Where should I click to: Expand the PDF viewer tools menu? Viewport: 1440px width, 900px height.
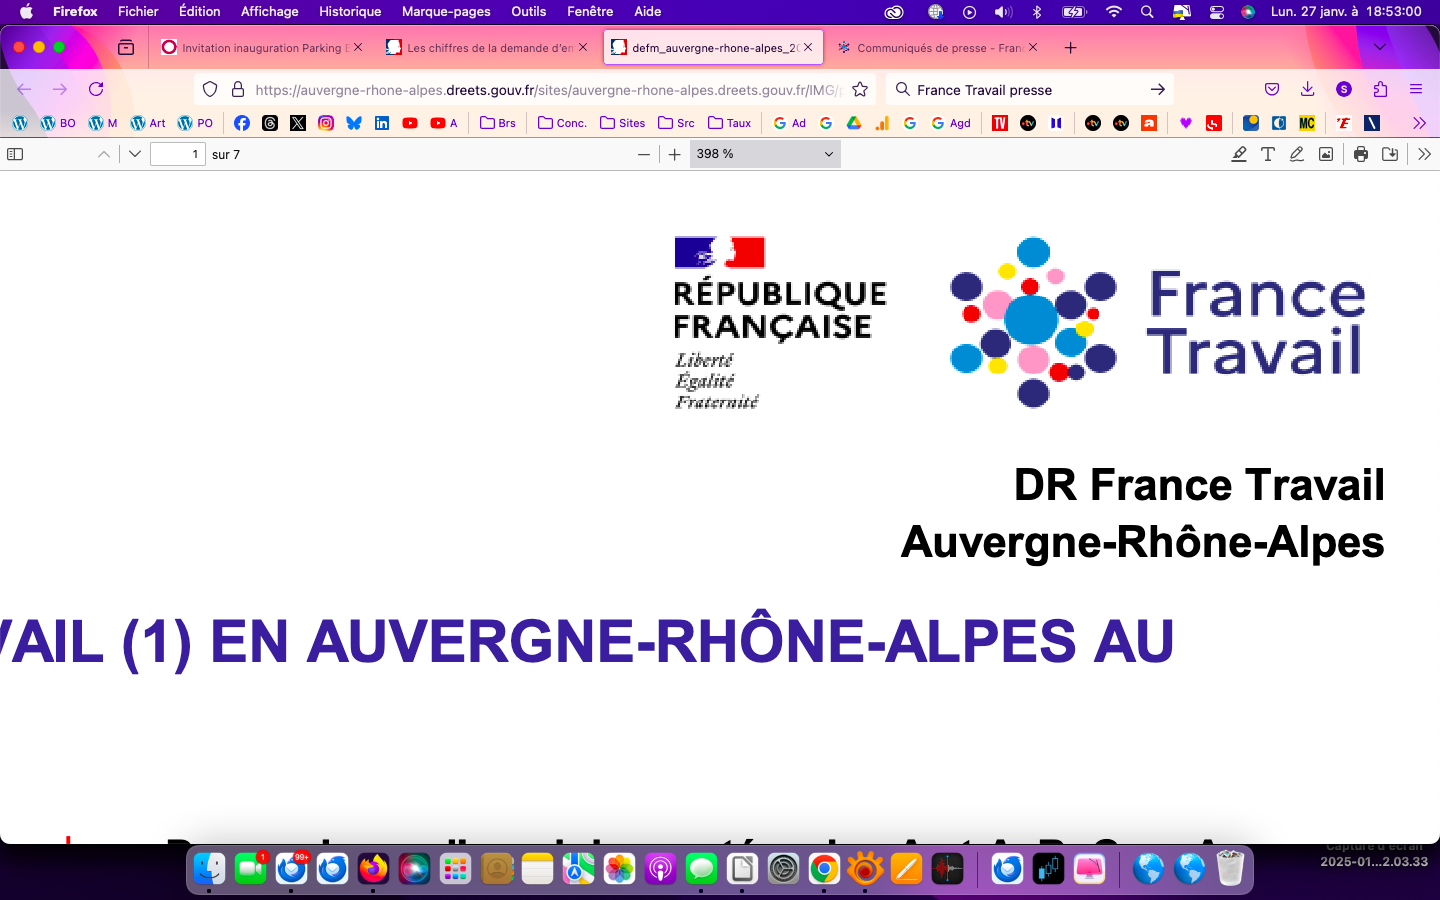point(1424,154)
